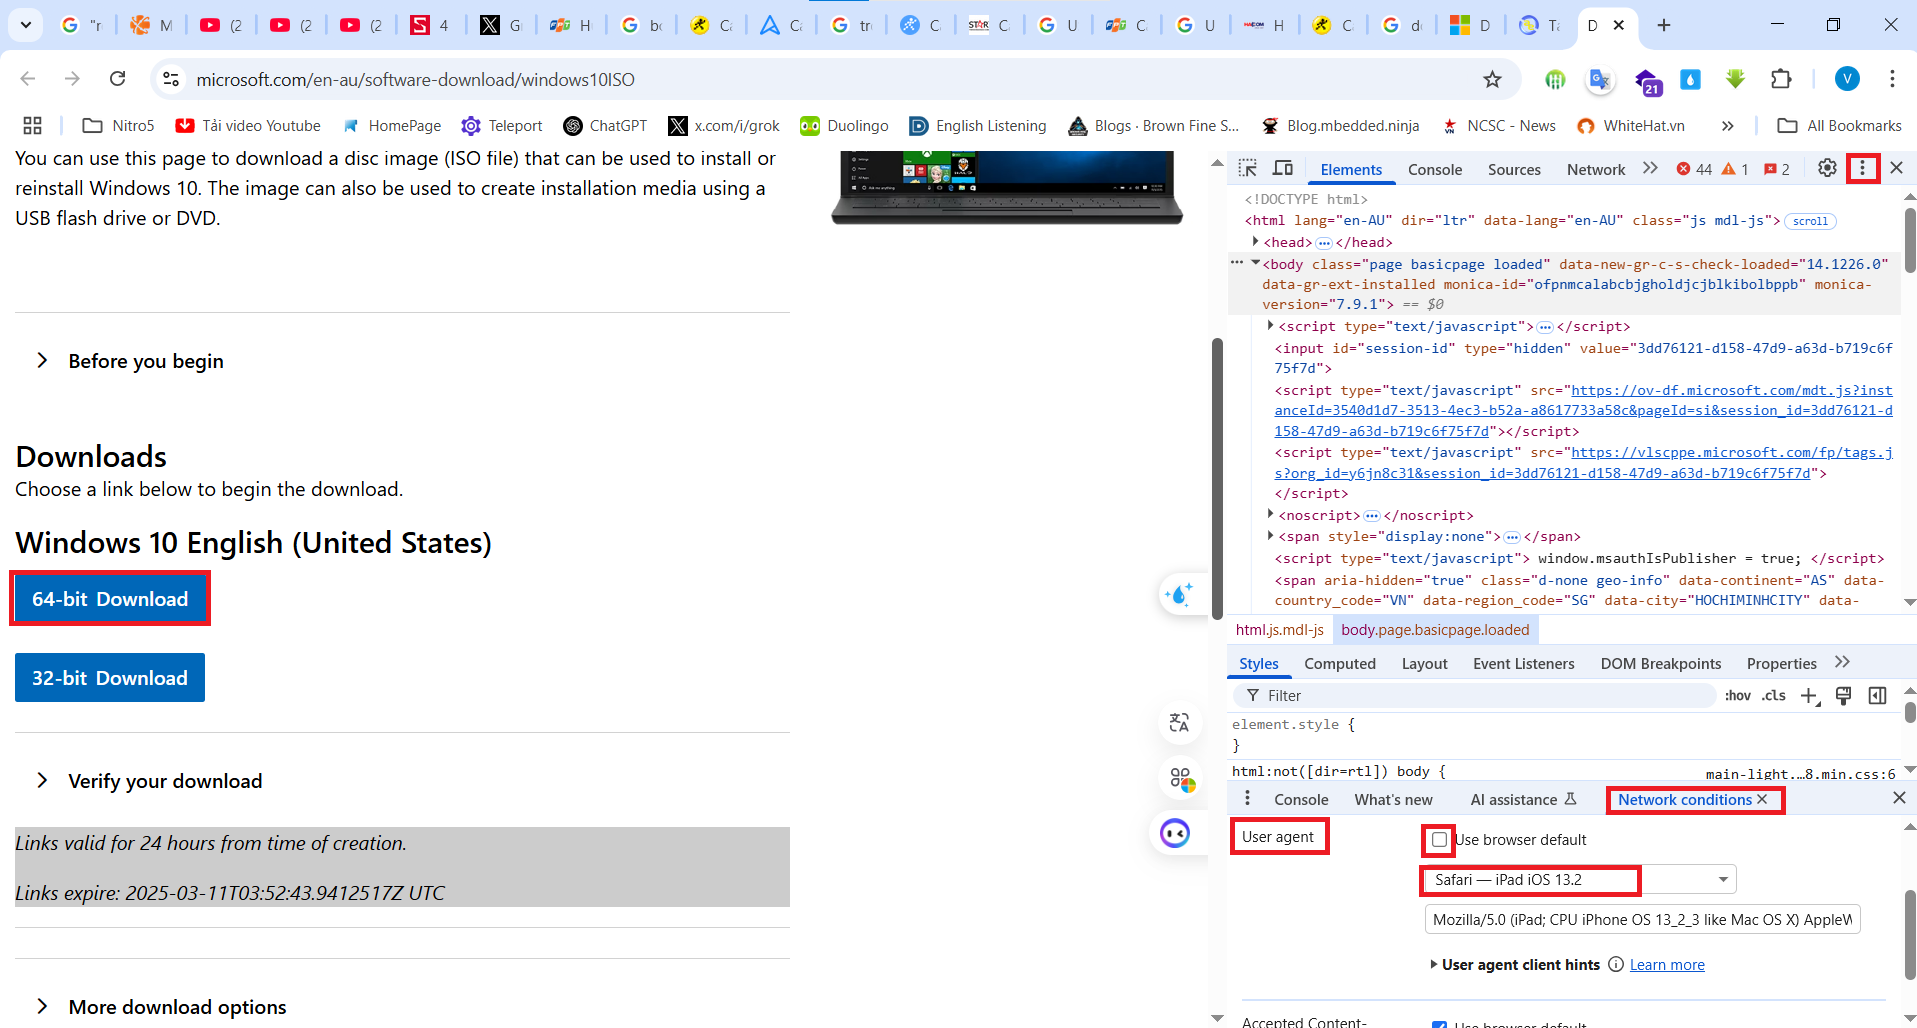Close the DevTools panel
The height and width of the screenshot is (1028, 1917).
pos(1896,168)
